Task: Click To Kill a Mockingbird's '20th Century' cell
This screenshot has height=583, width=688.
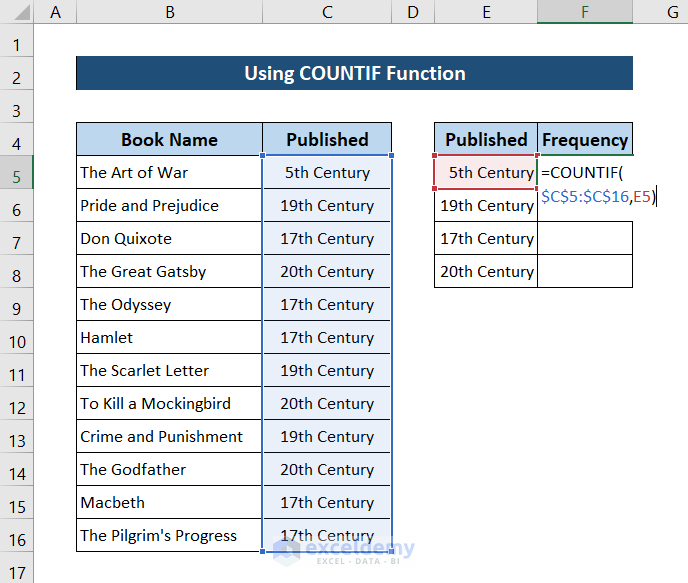Action: click(x=327, y=403)
